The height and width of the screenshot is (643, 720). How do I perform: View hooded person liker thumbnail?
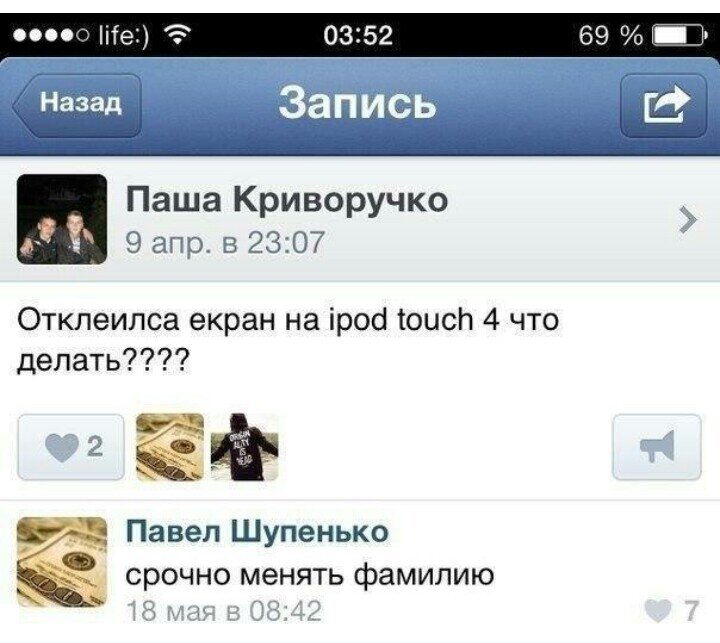point(244,447)
